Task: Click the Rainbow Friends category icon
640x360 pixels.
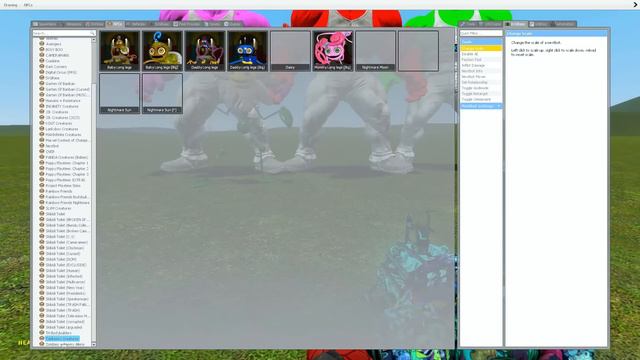Action: [x=42, y=191]
